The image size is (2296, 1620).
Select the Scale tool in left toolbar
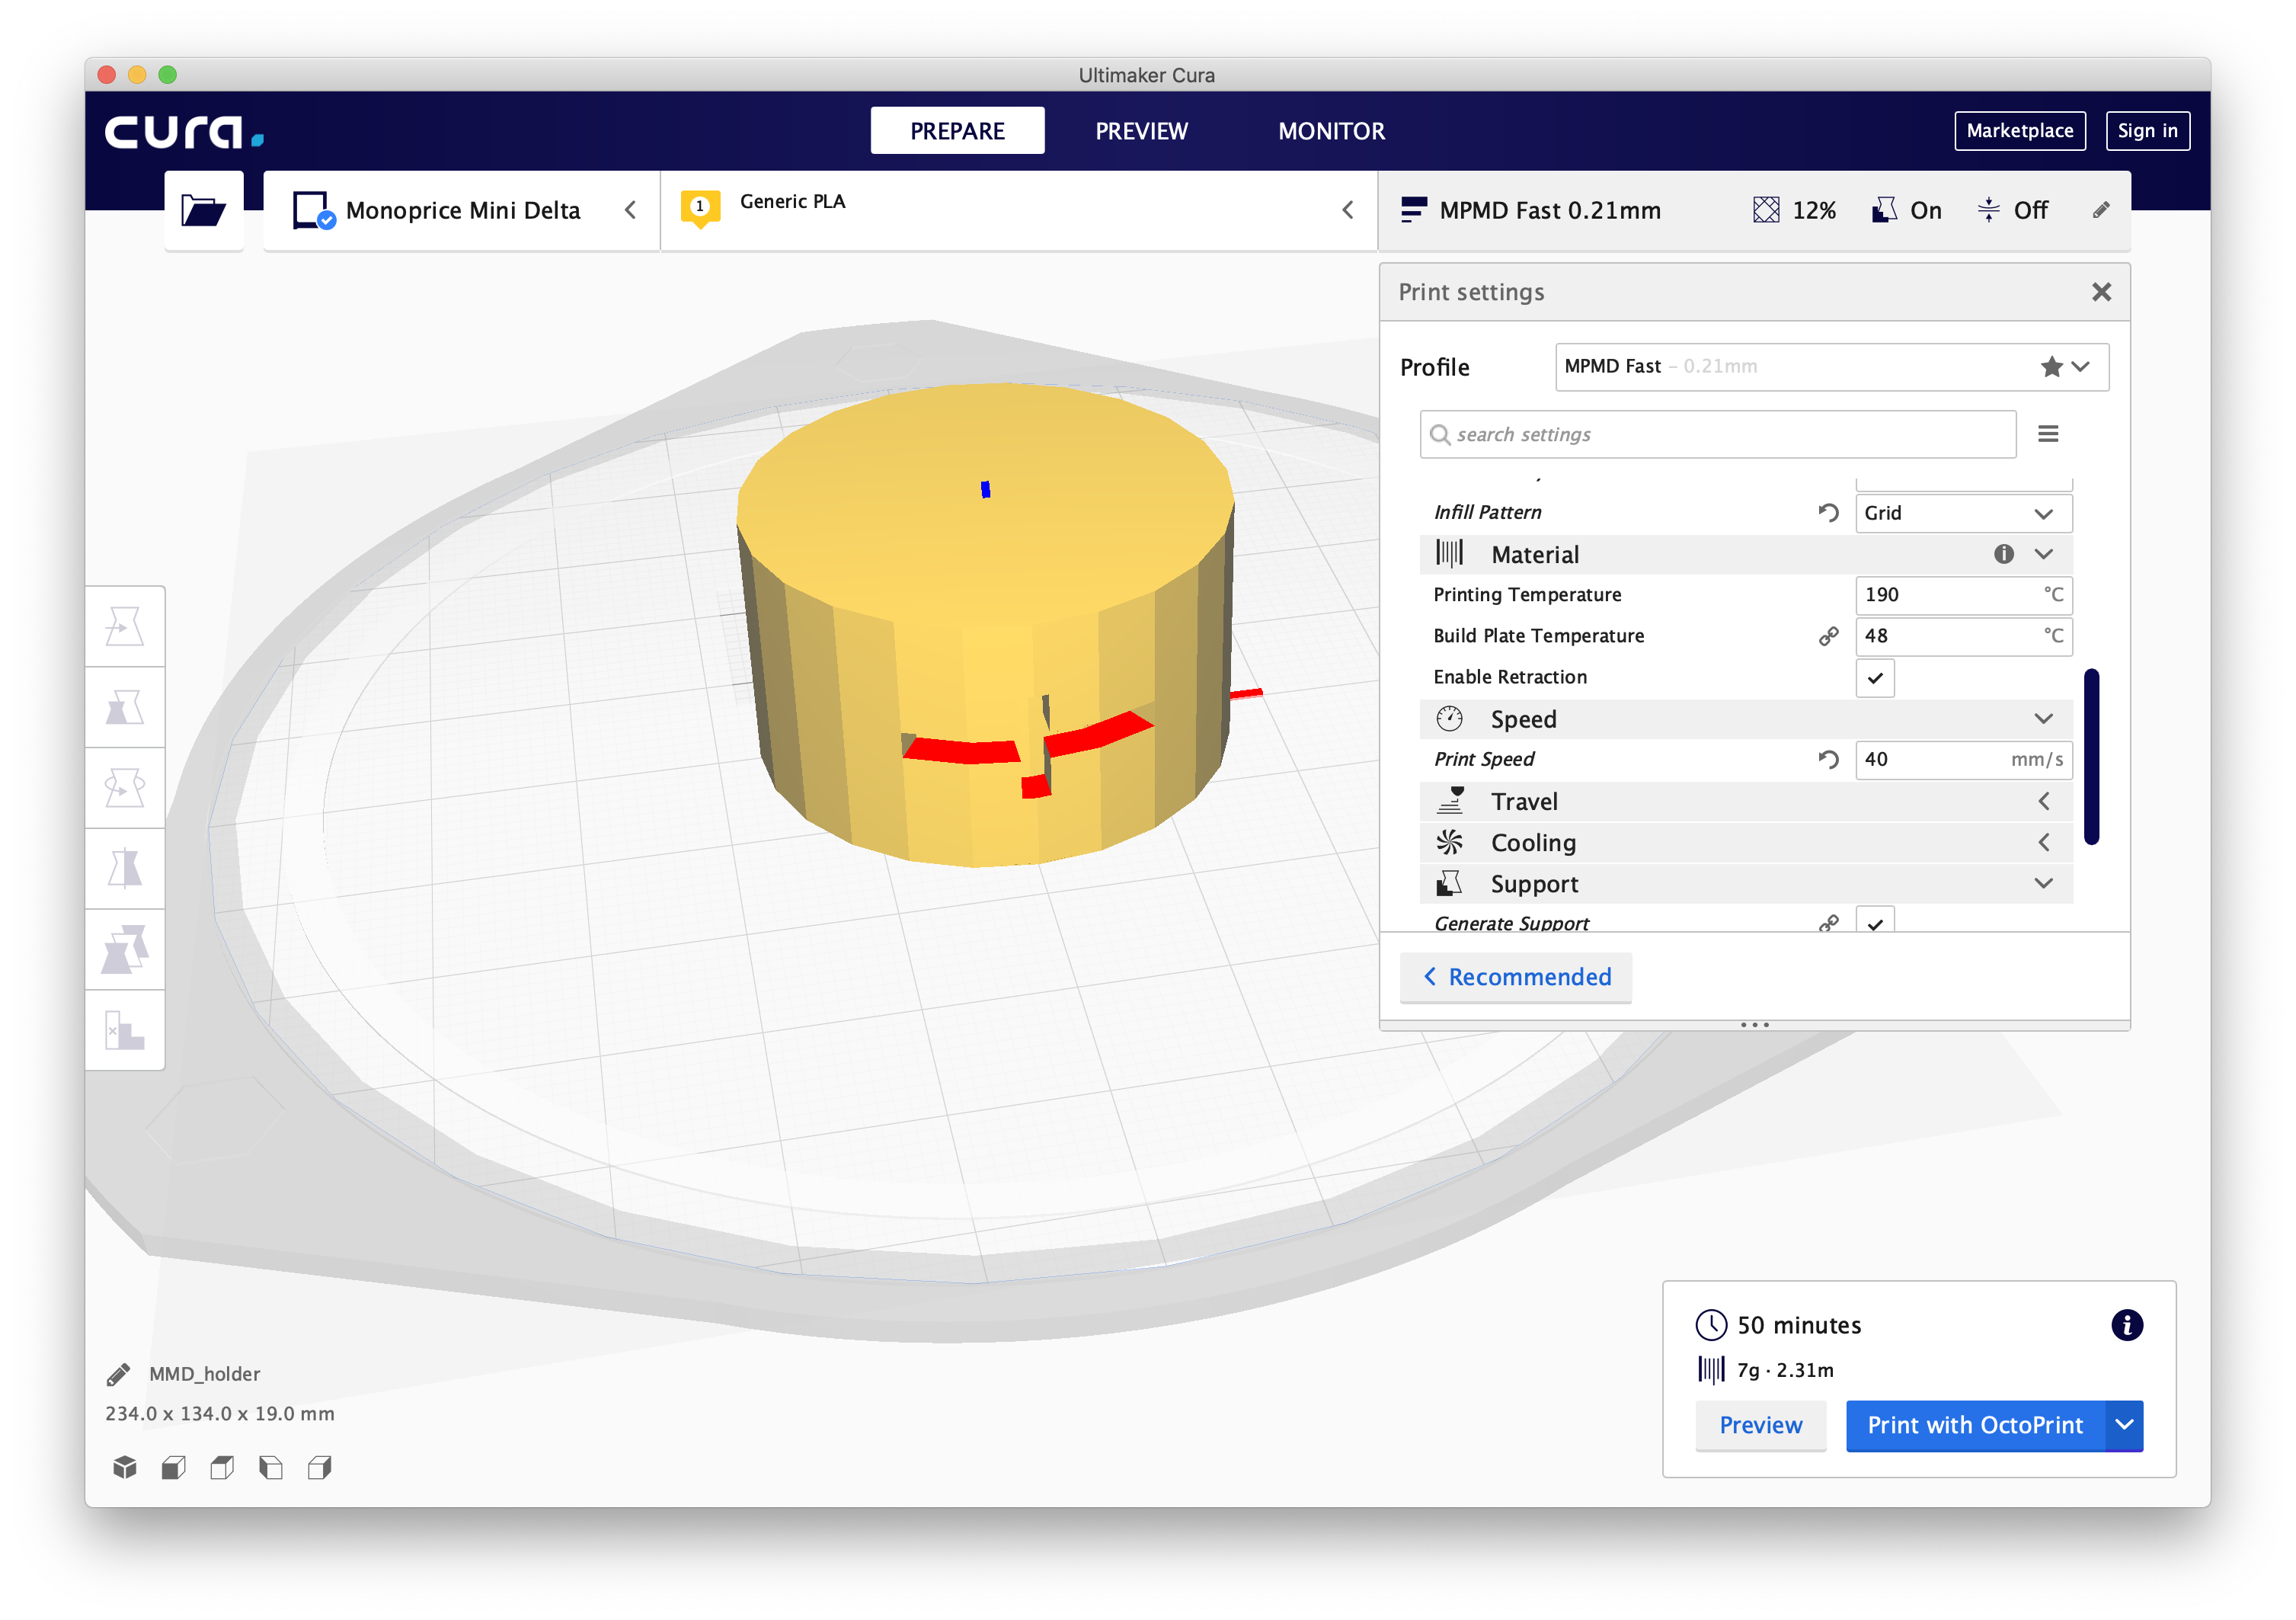tap(125, 708)
